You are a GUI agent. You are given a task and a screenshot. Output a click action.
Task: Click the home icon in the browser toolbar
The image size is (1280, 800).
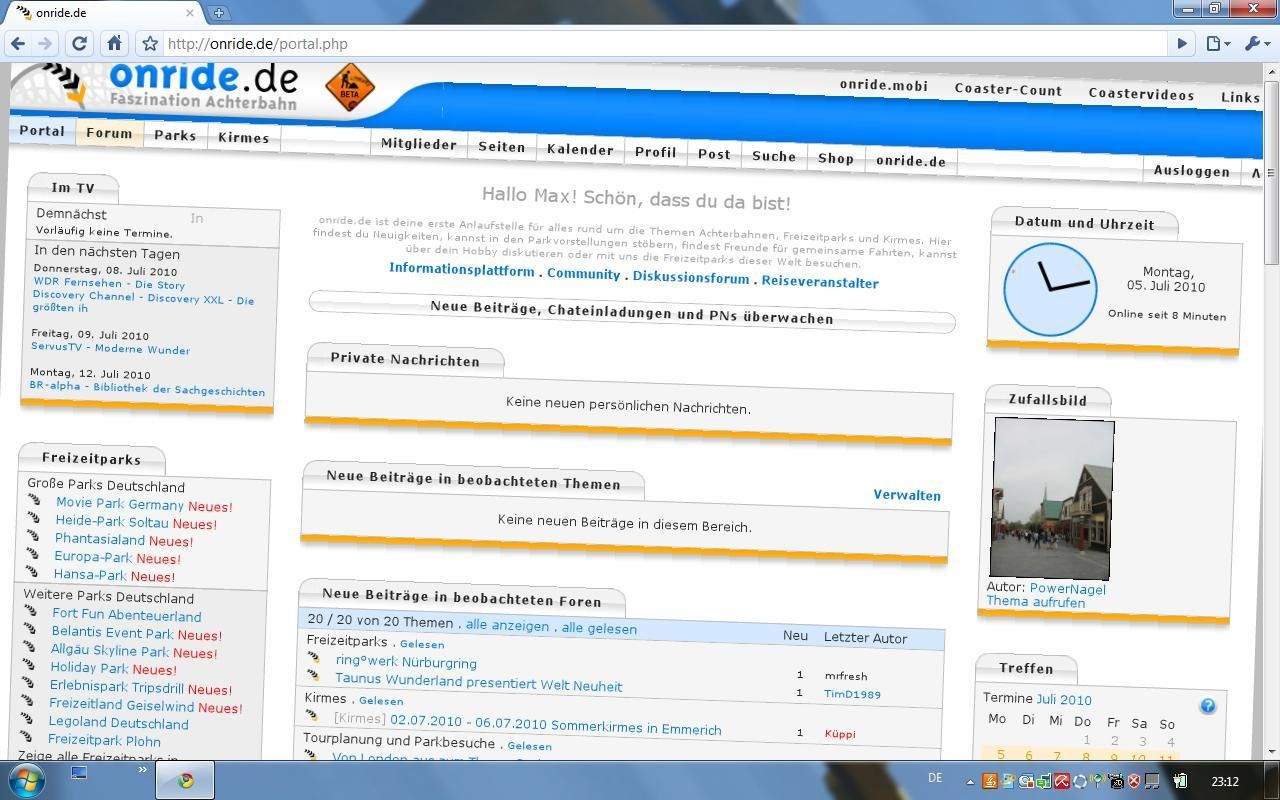pyautogui.click(x=114, y=44)
